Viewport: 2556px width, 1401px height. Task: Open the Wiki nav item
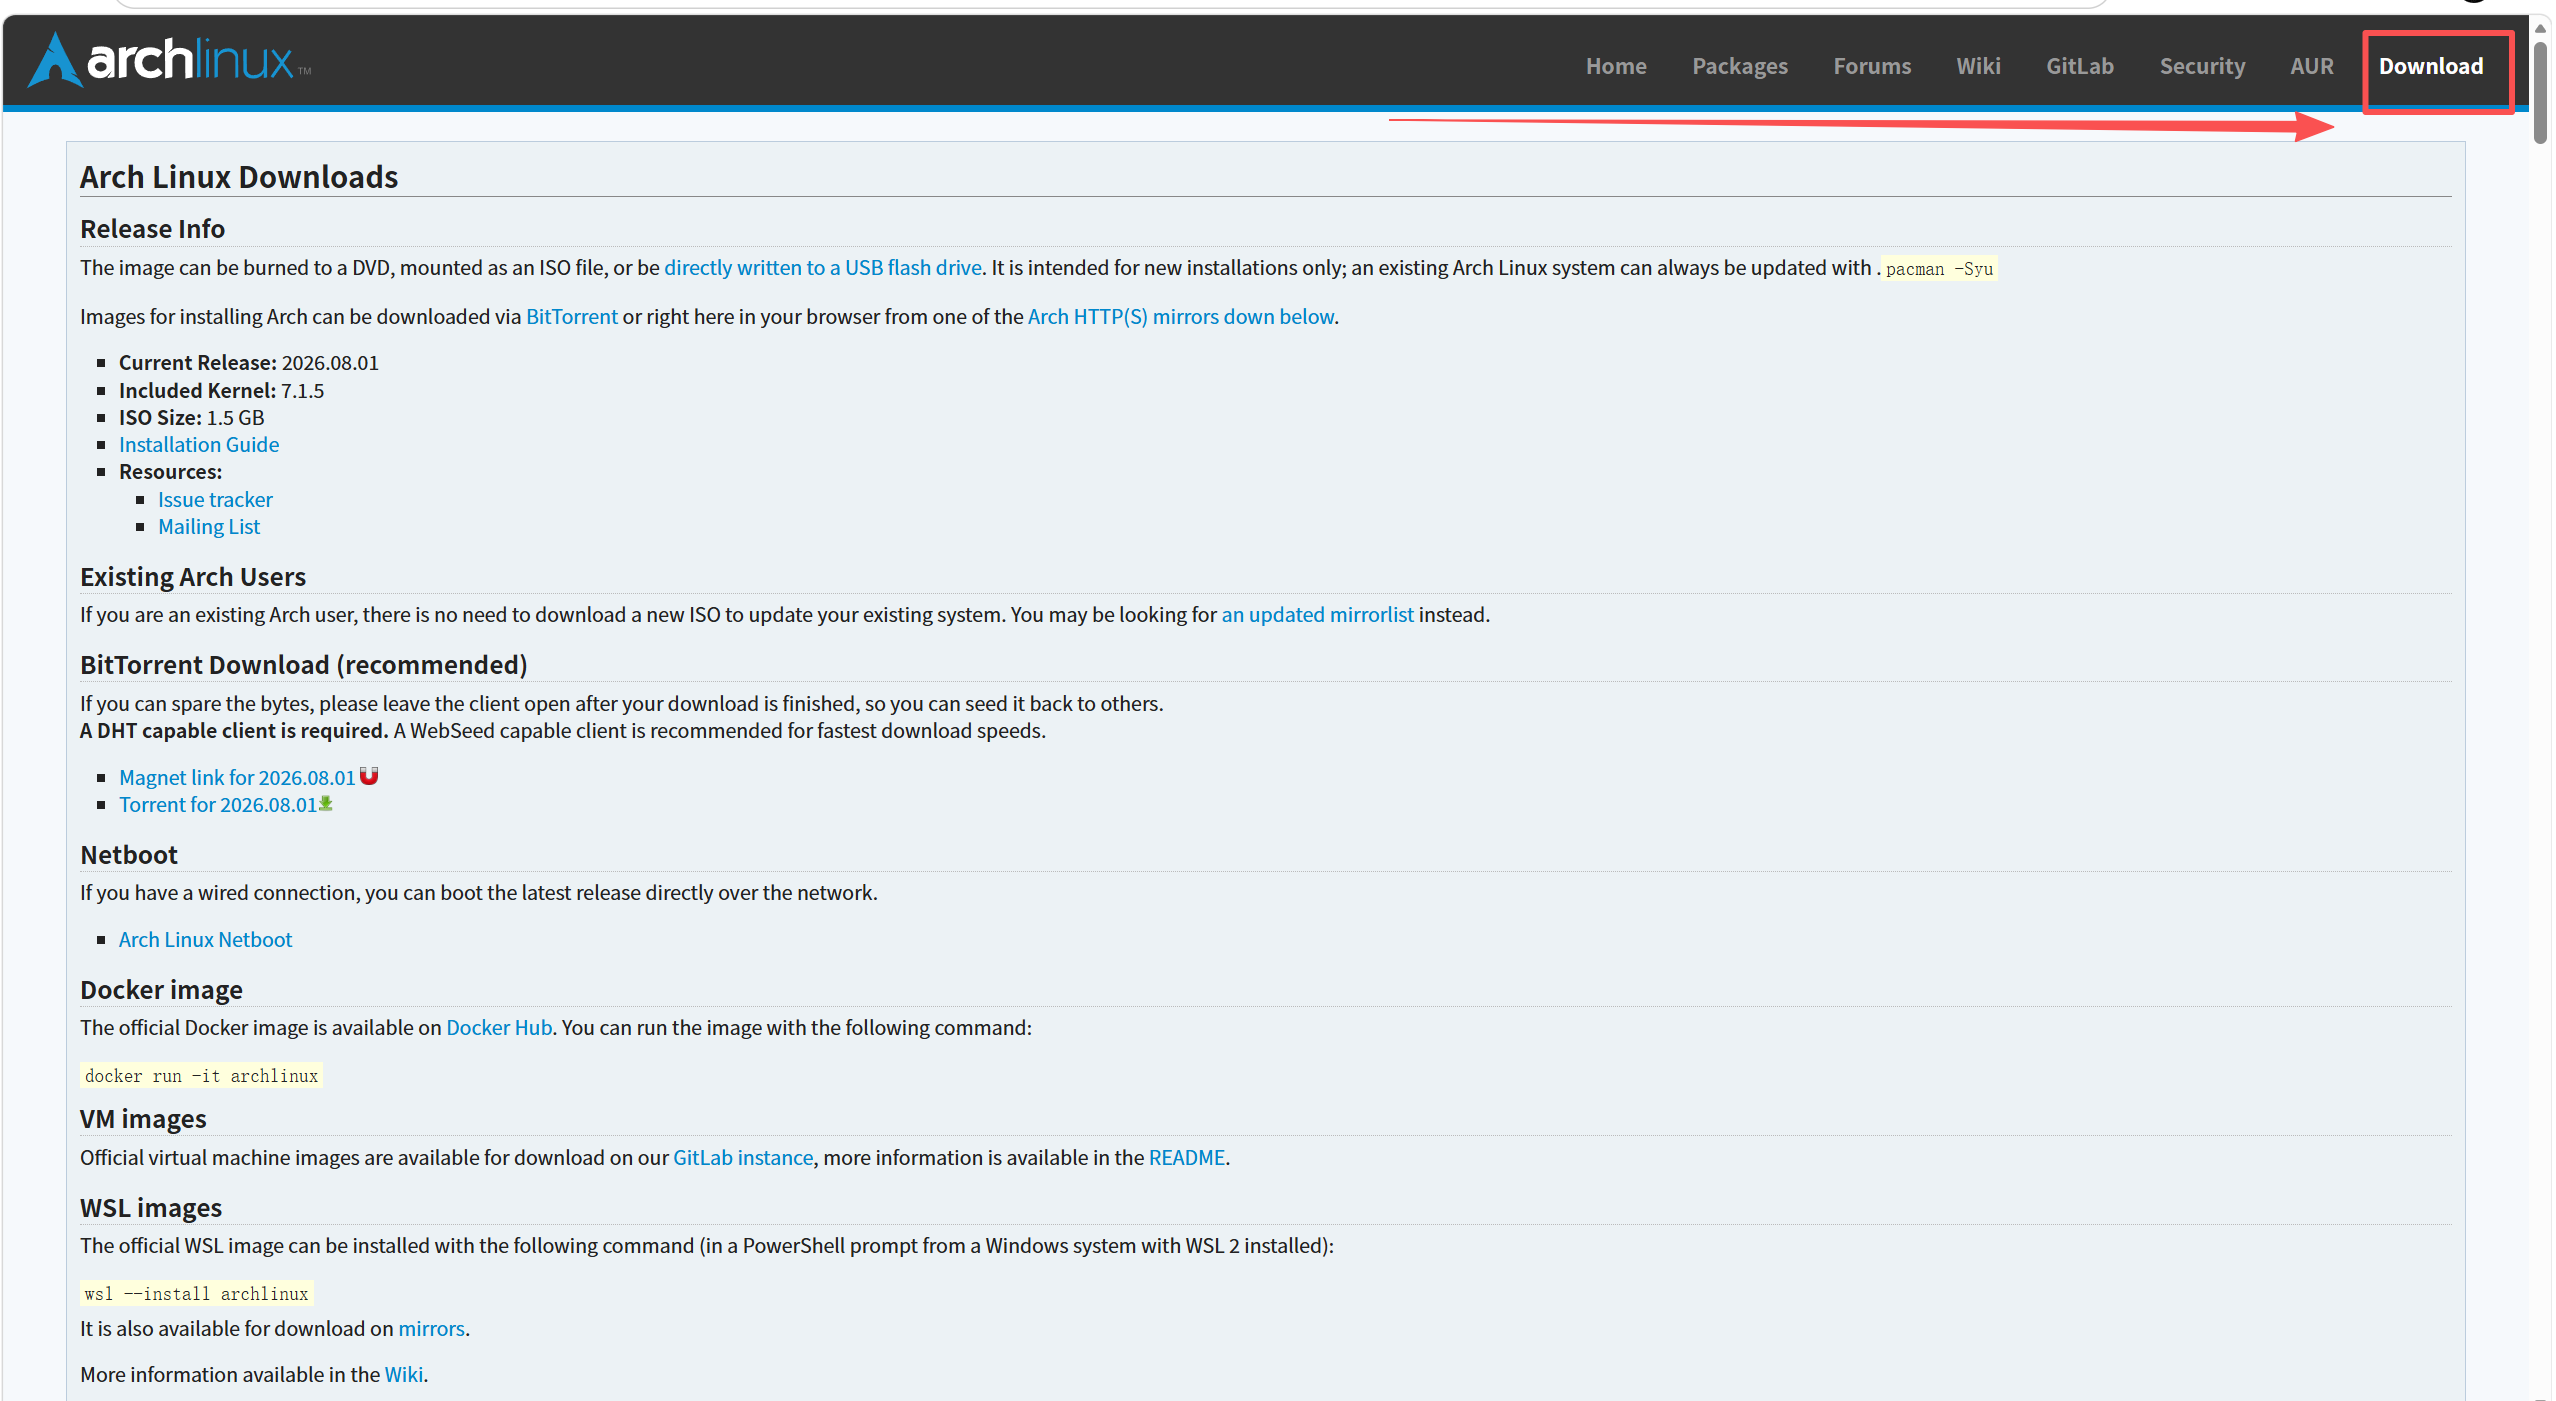point(1978,66)
